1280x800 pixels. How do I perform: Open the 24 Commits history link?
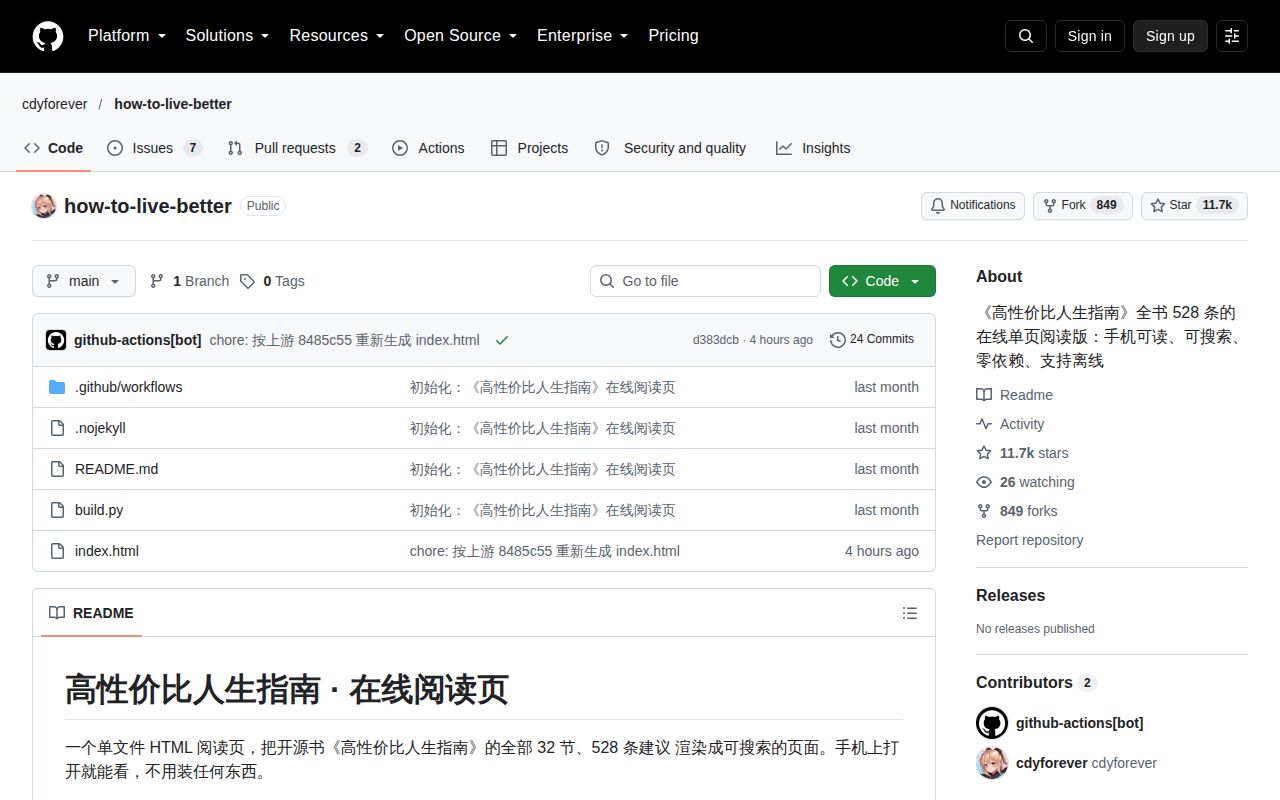(x=872, y=340)
